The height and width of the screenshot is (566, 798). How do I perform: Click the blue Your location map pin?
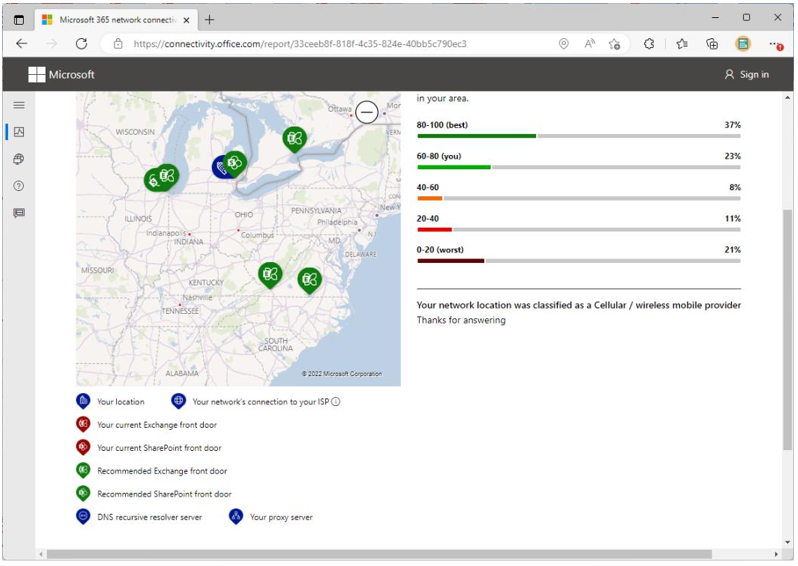pyautogui.click(x=219, y=167)
